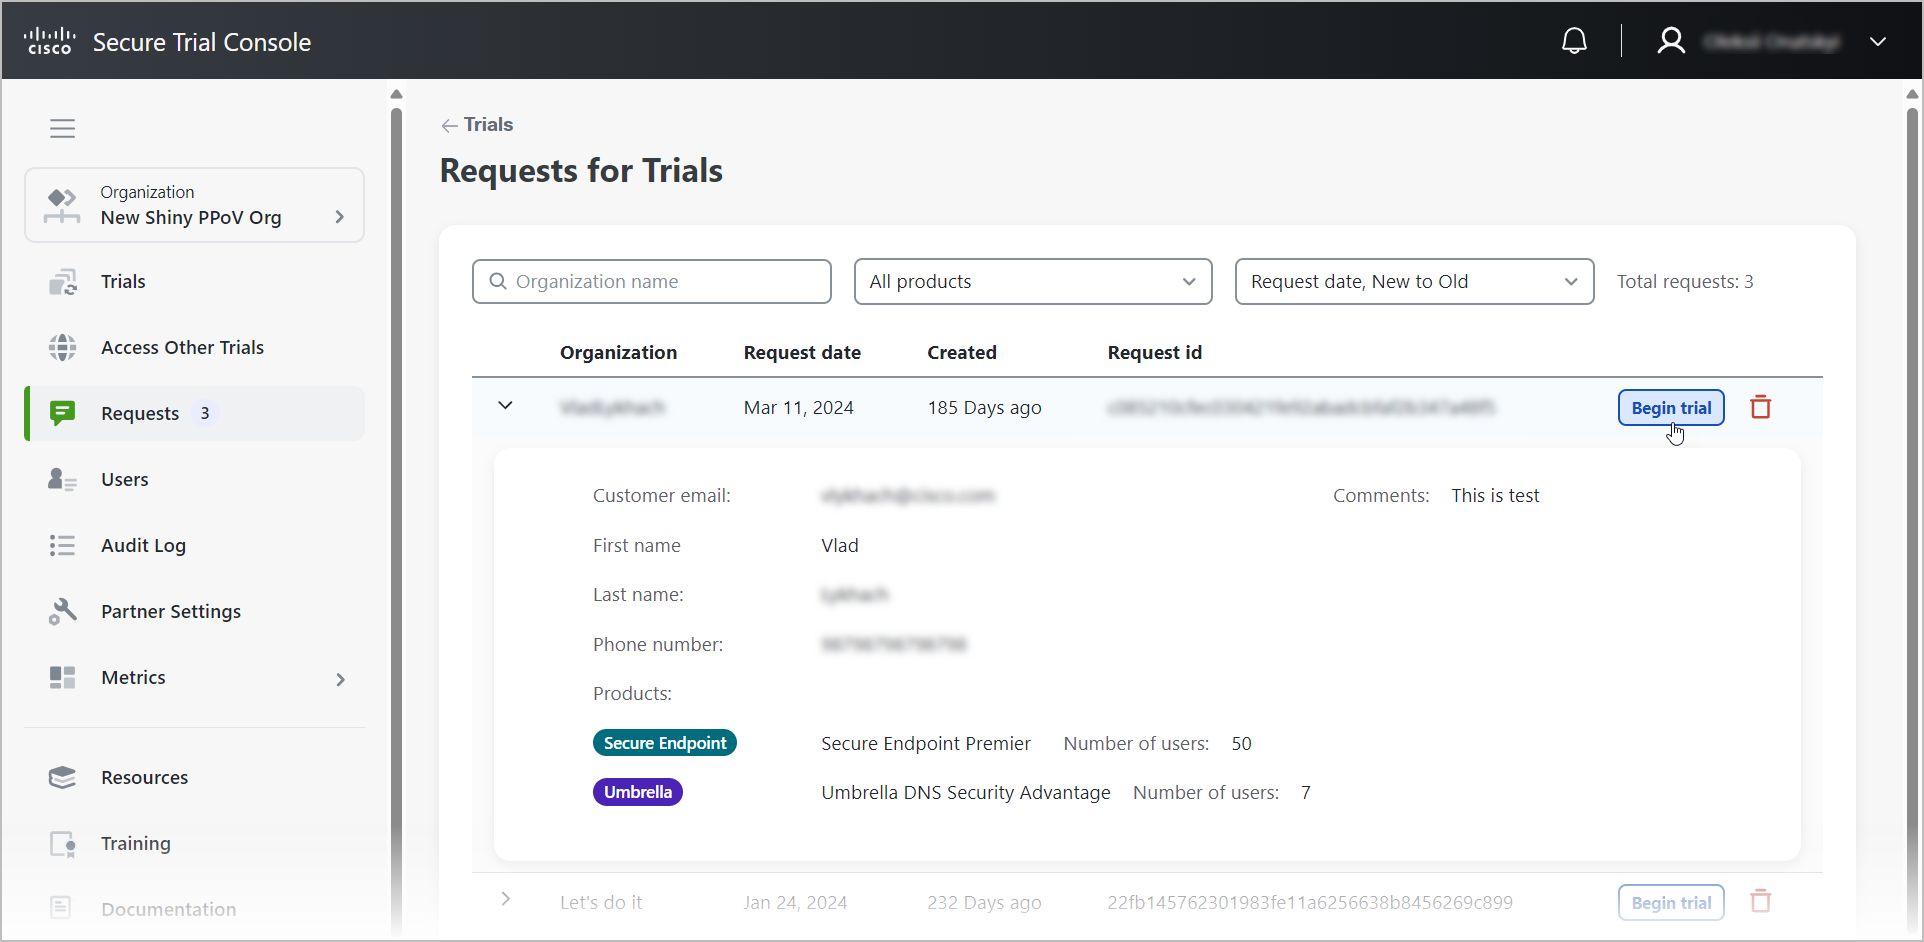Click the Training icon
Screen dimensions: 1924x942
click(x=63, y=844)
